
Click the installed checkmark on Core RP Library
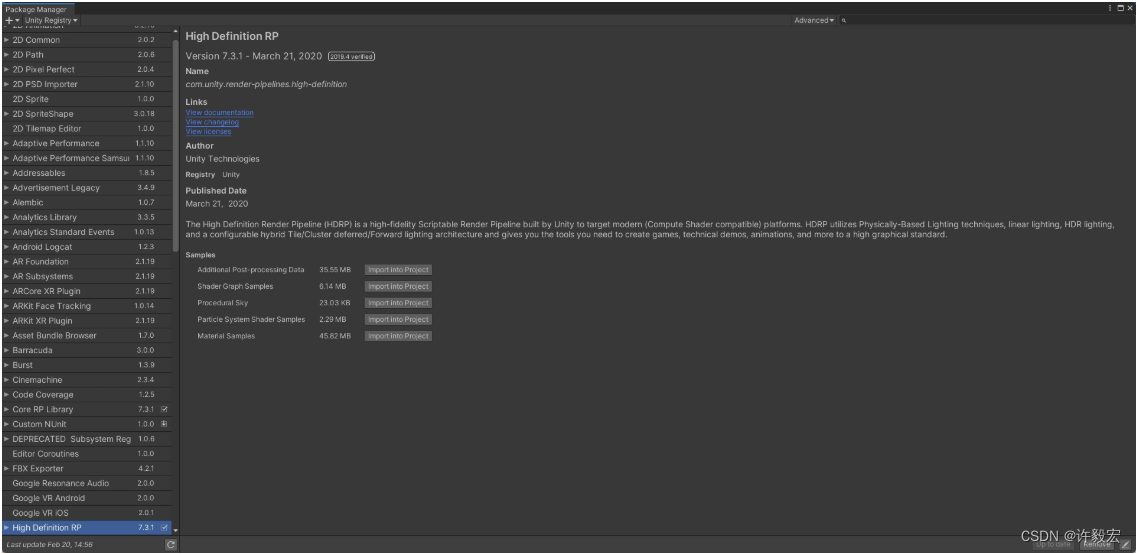(165, 410)
